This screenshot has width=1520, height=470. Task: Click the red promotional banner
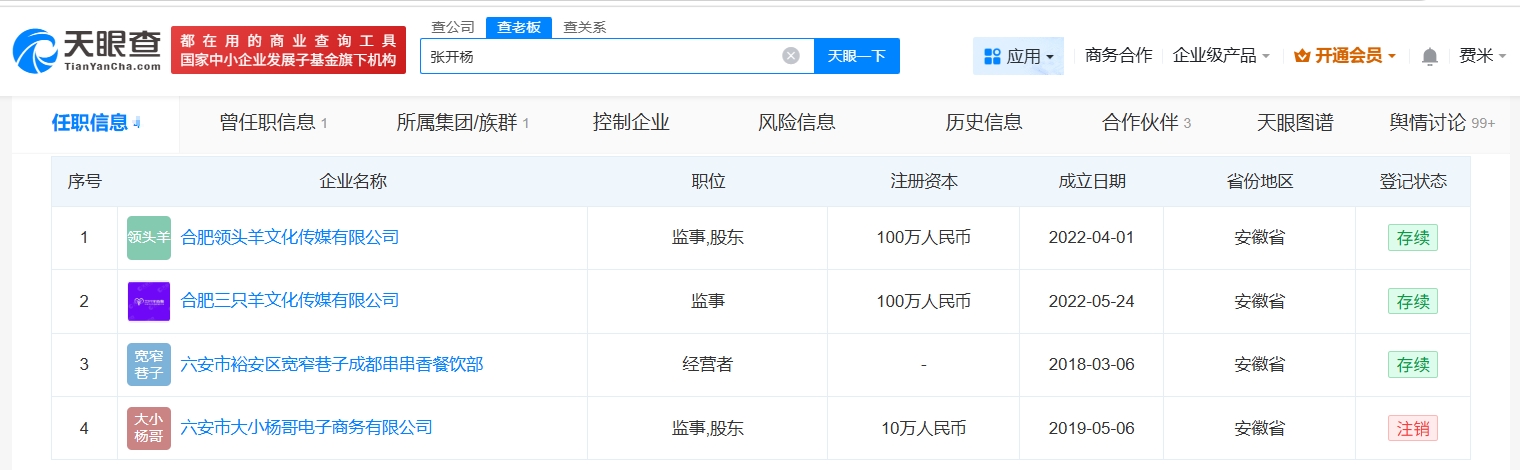click(x=289, y=50)
